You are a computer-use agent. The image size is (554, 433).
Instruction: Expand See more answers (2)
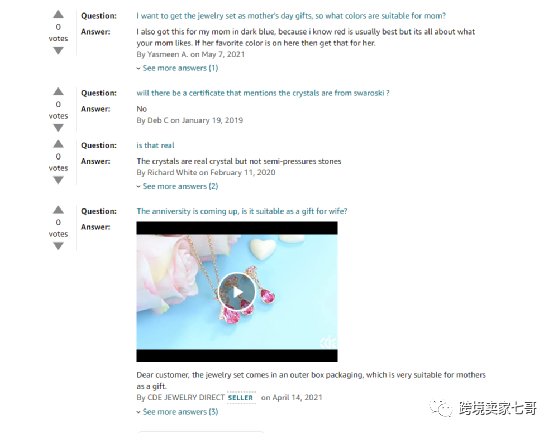(177, 186)
